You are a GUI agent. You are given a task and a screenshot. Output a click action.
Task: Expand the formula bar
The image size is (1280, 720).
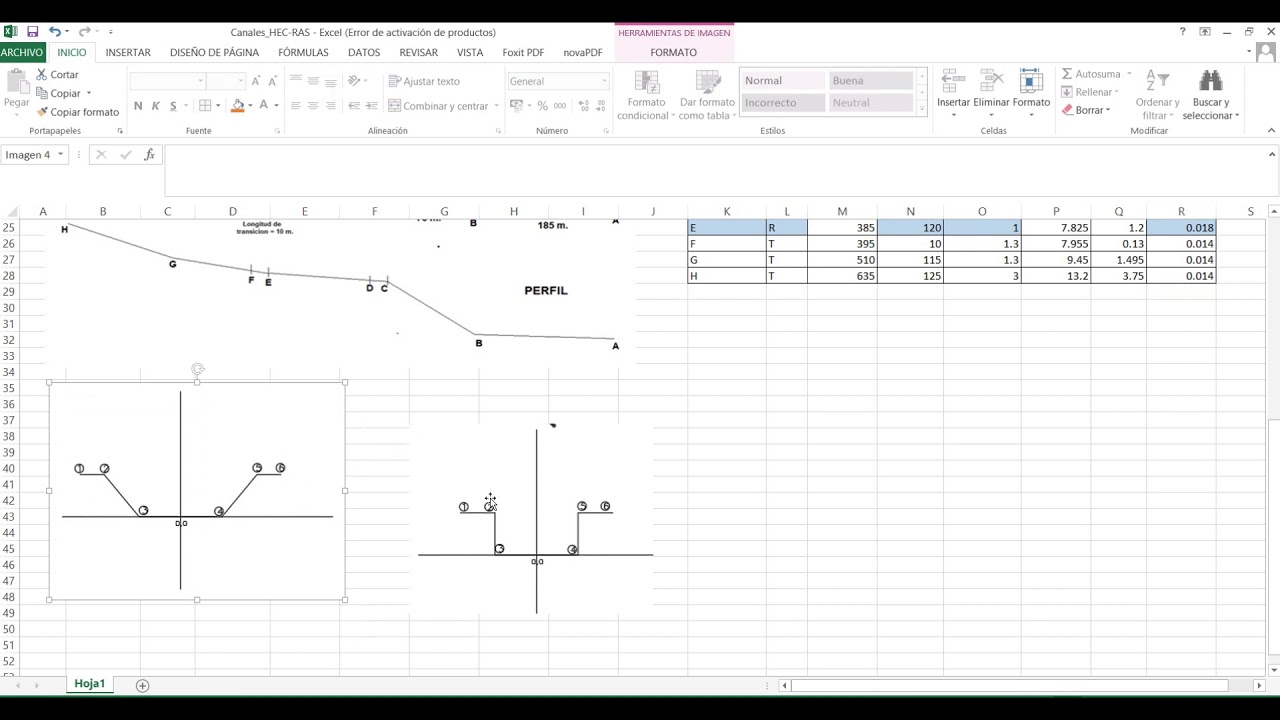point(1272,154)
